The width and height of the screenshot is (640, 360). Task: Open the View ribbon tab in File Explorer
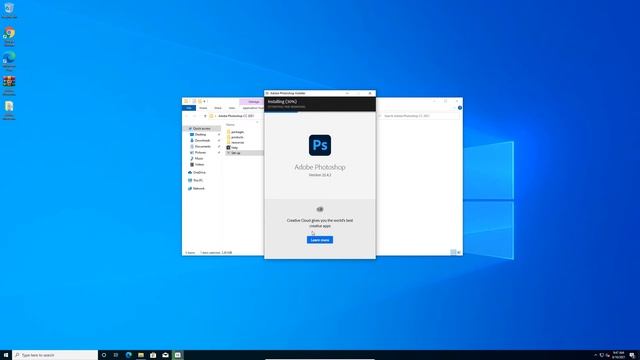click(x=232, y=108)
